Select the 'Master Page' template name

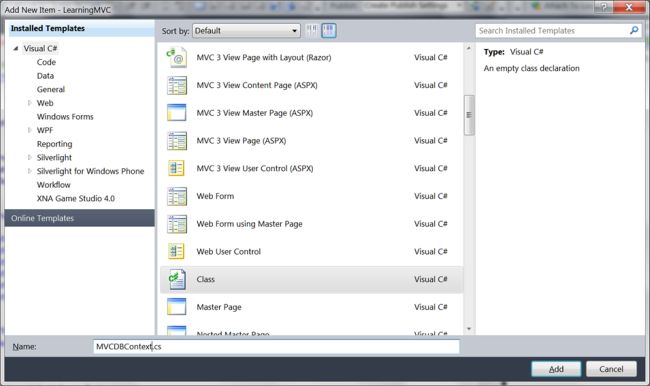coord(219,307)
